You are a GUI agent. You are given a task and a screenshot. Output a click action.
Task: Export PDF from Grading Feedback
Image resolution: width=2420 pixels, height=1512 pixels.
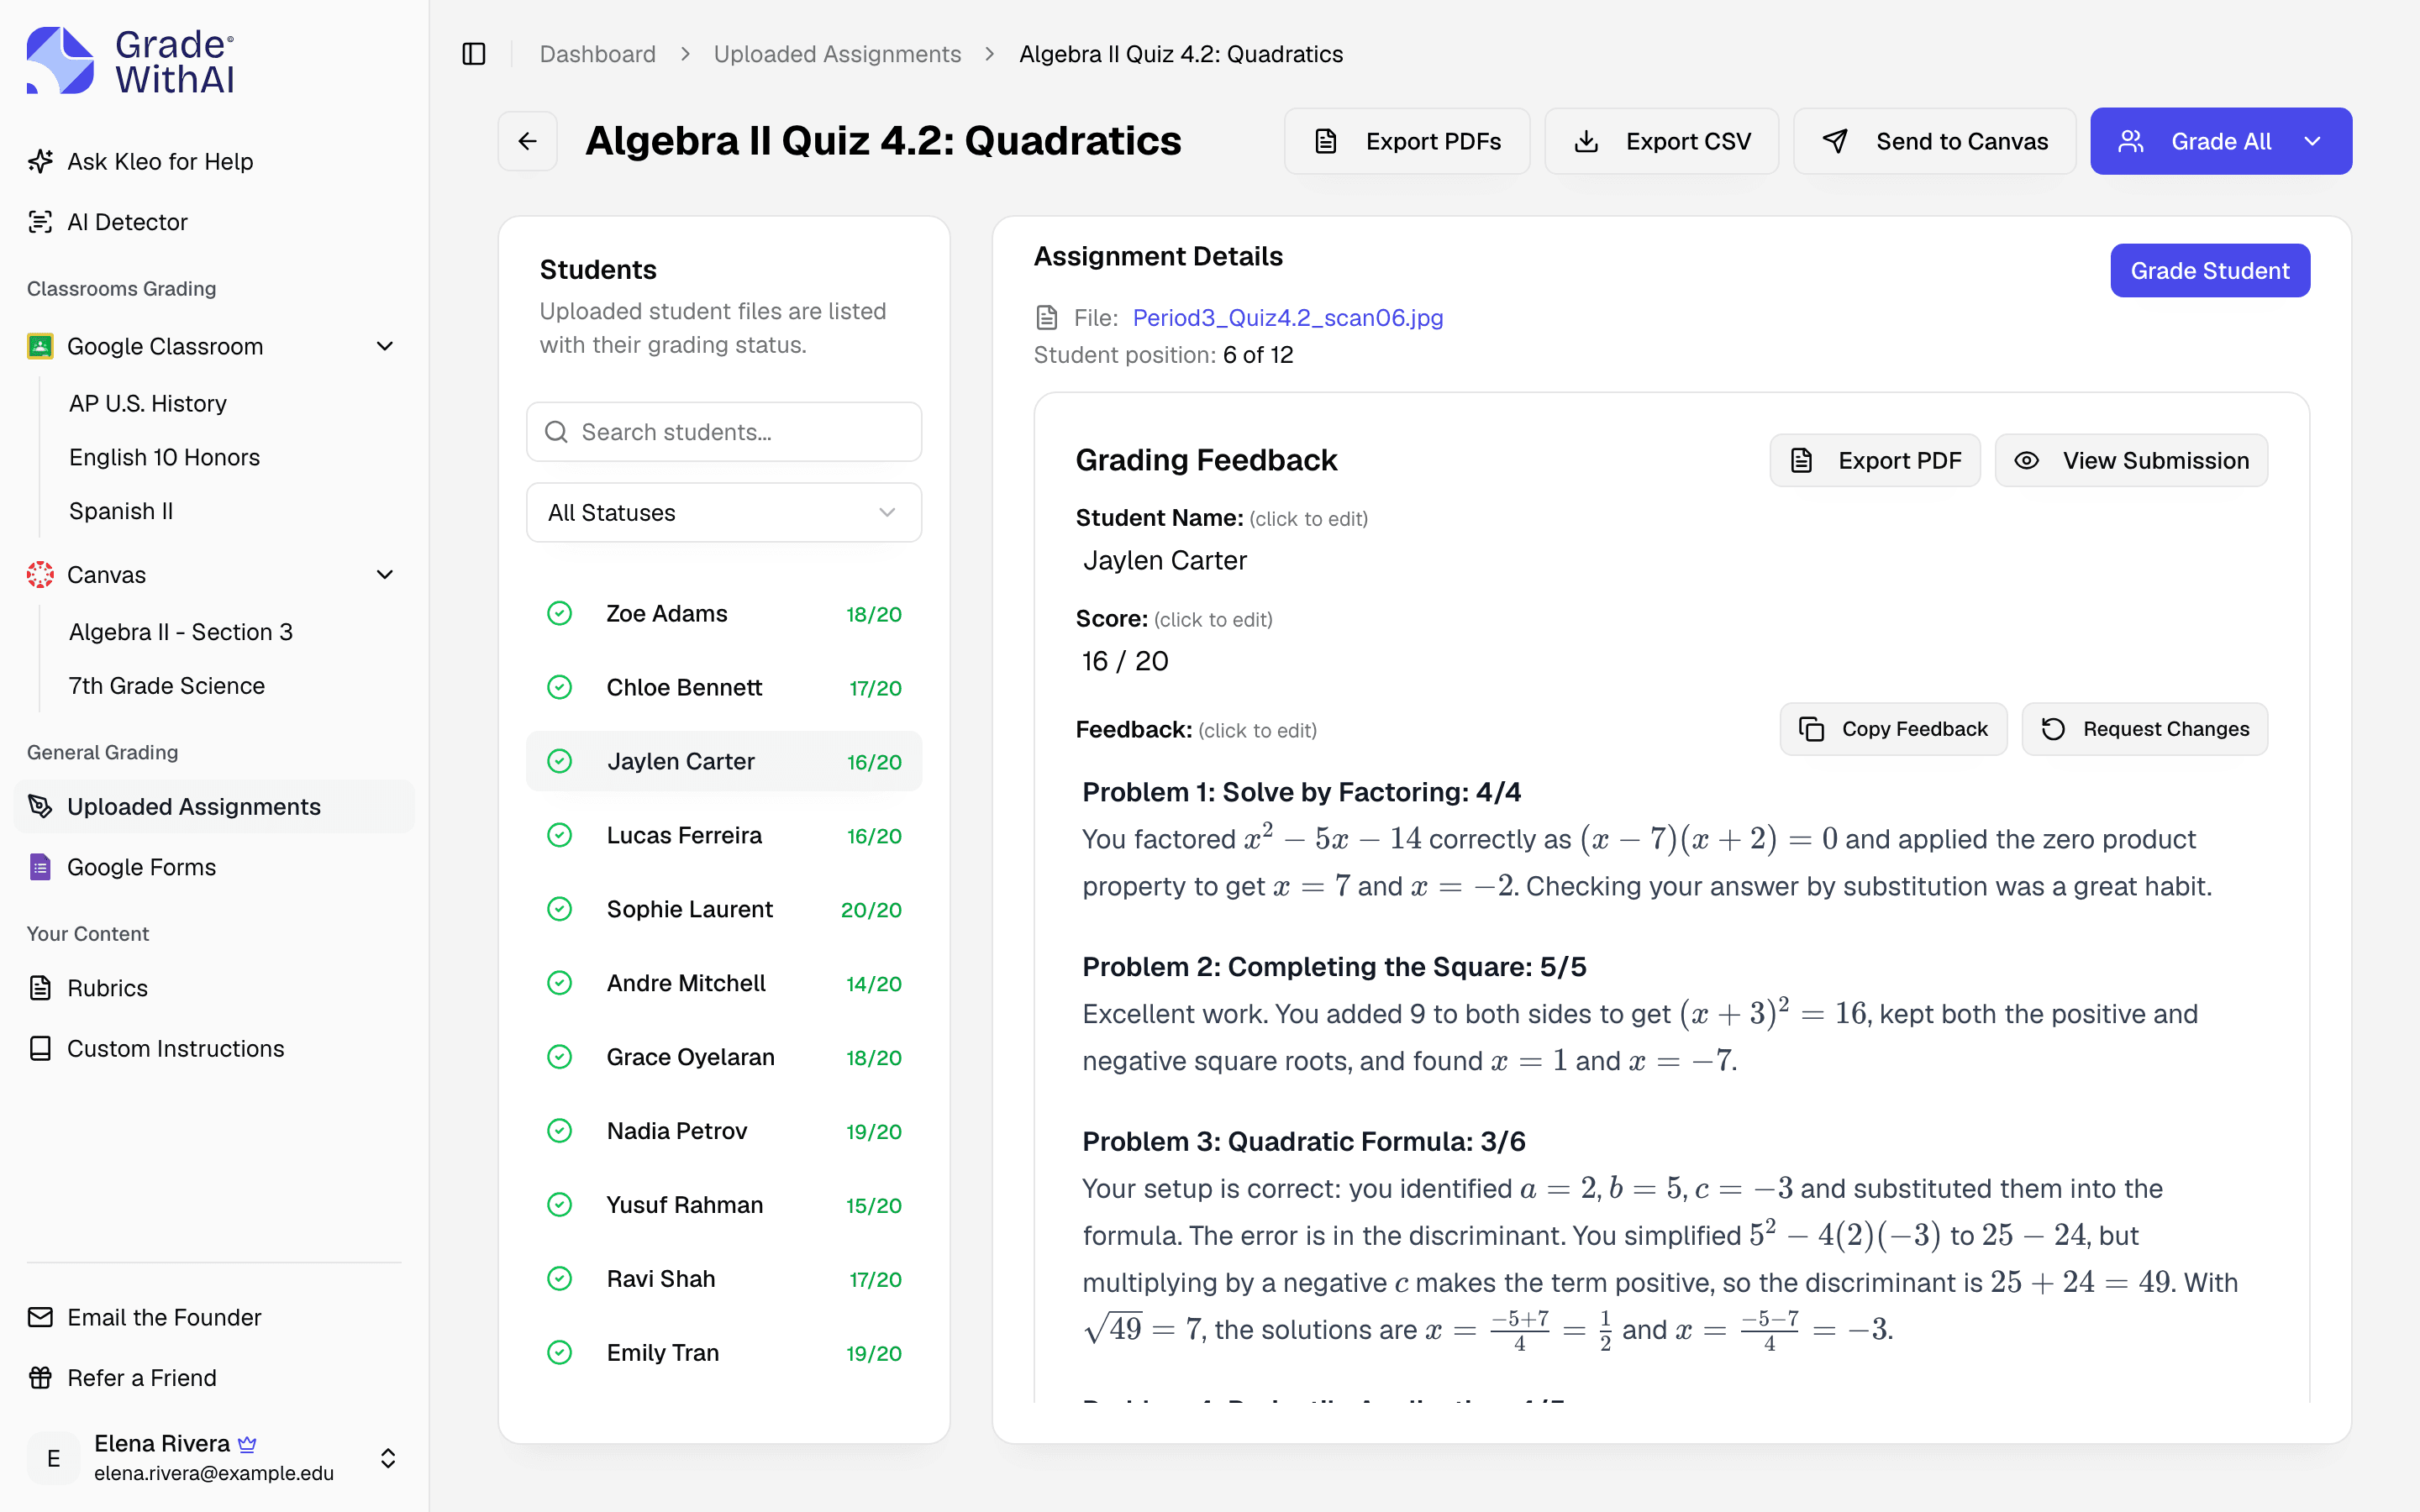click(x=1875, y=460)
